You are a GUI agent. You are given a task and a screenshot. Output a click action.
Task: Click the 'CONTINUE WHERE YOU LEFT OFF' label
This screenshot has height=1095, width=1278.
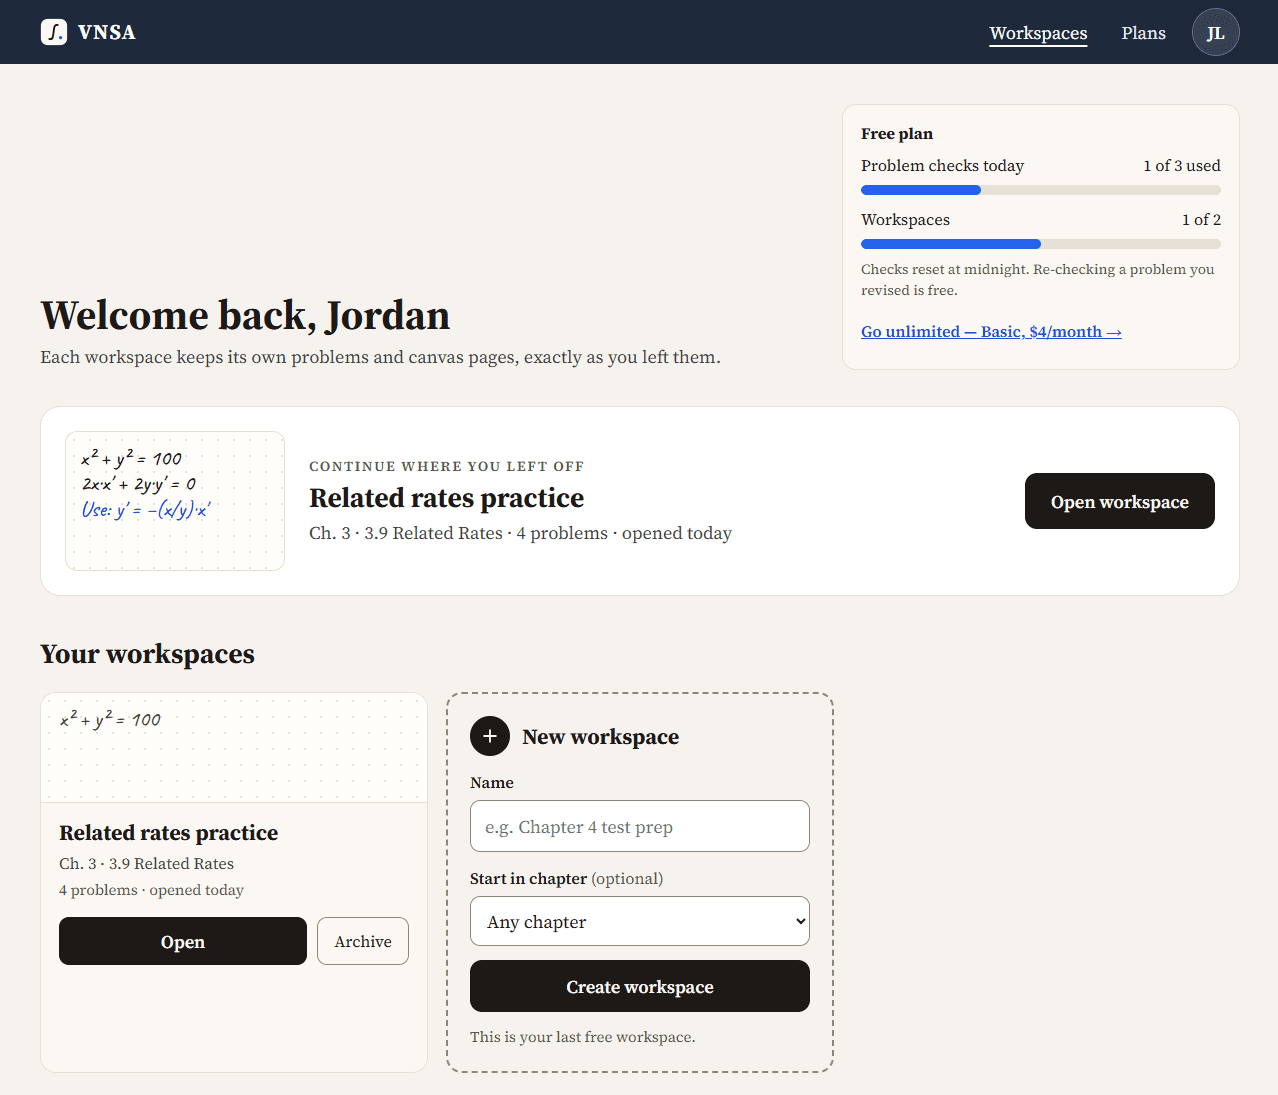(x=446, y=467)
